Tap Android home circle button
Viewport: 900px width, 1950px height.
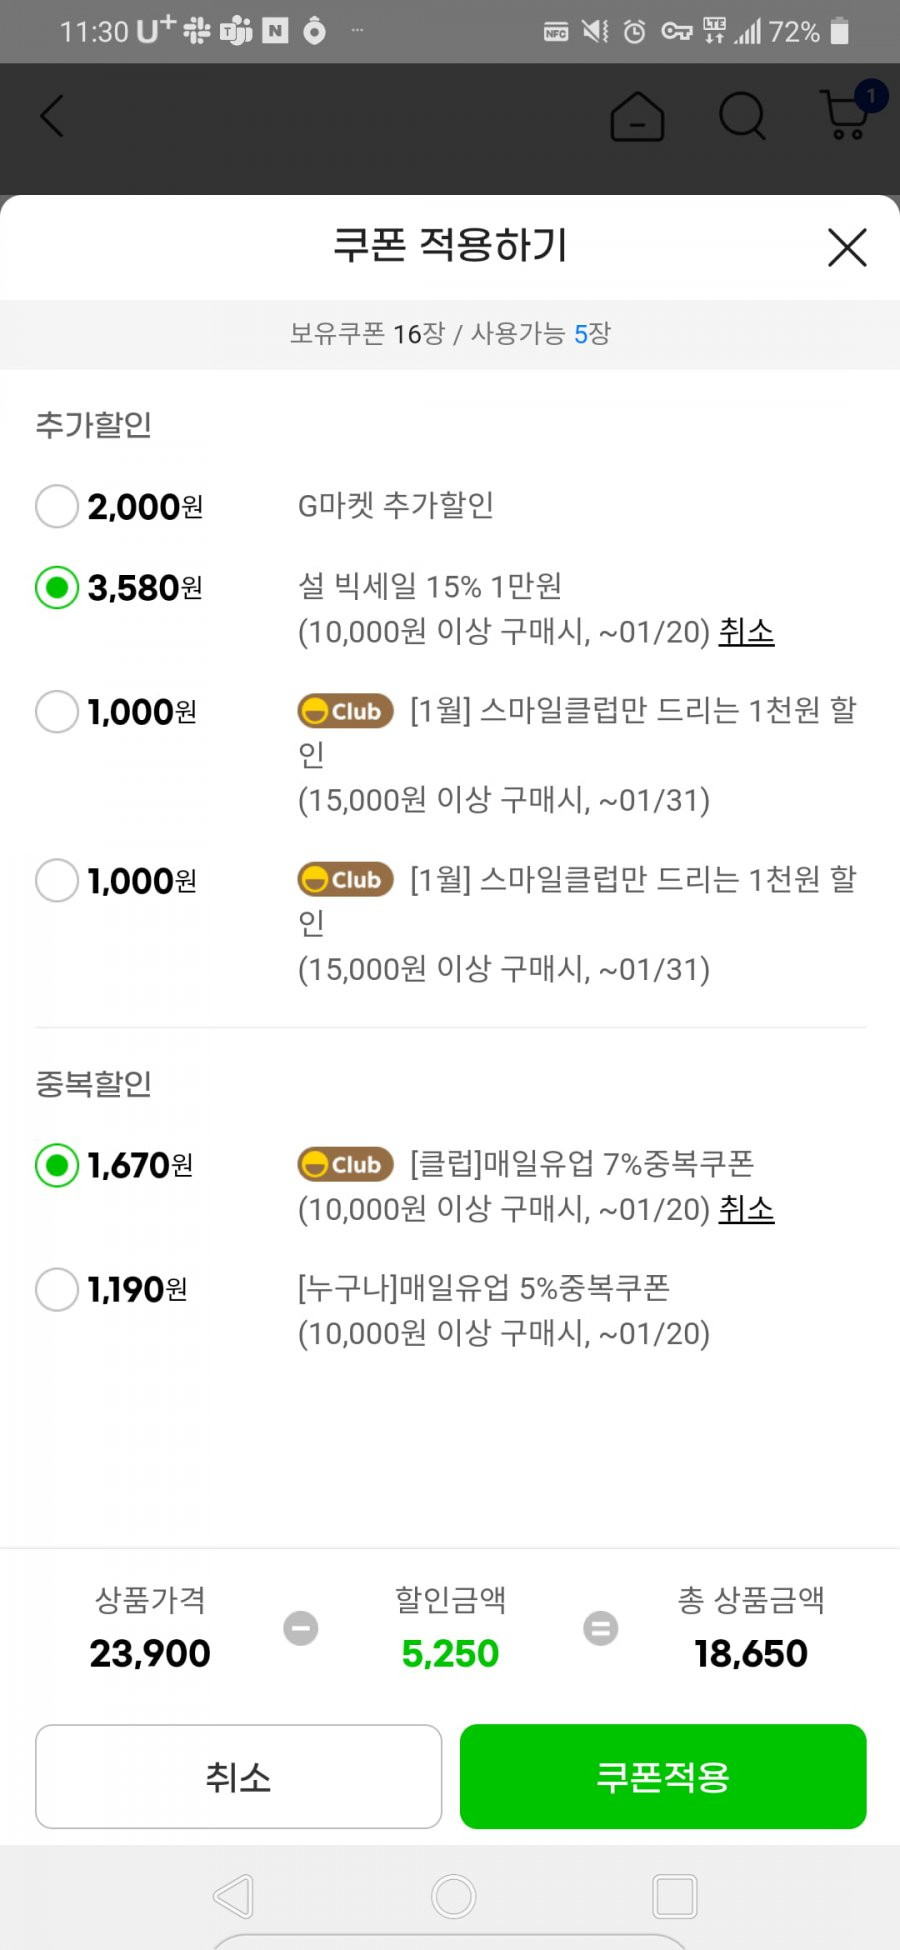point(453,1896)
